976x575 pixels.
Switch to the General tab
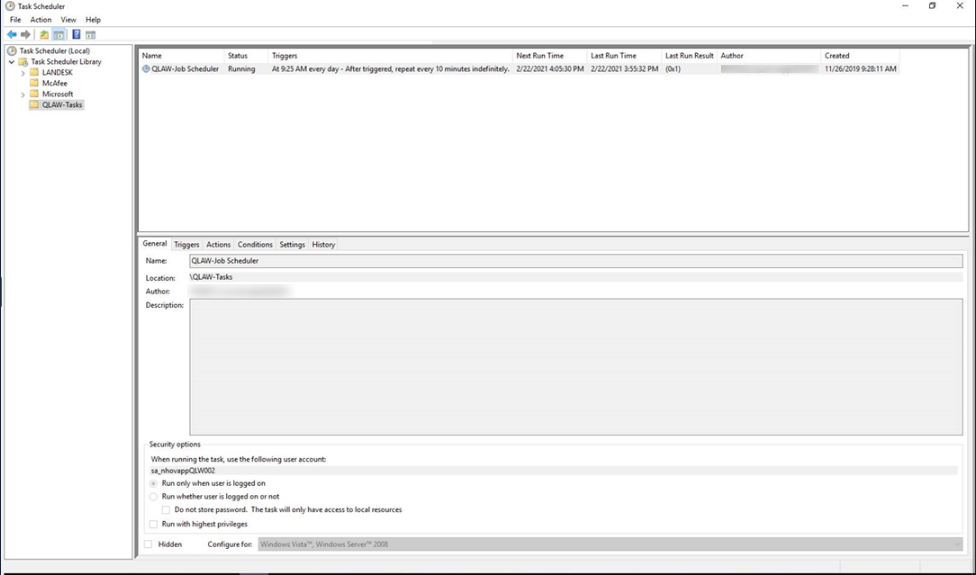154,244
